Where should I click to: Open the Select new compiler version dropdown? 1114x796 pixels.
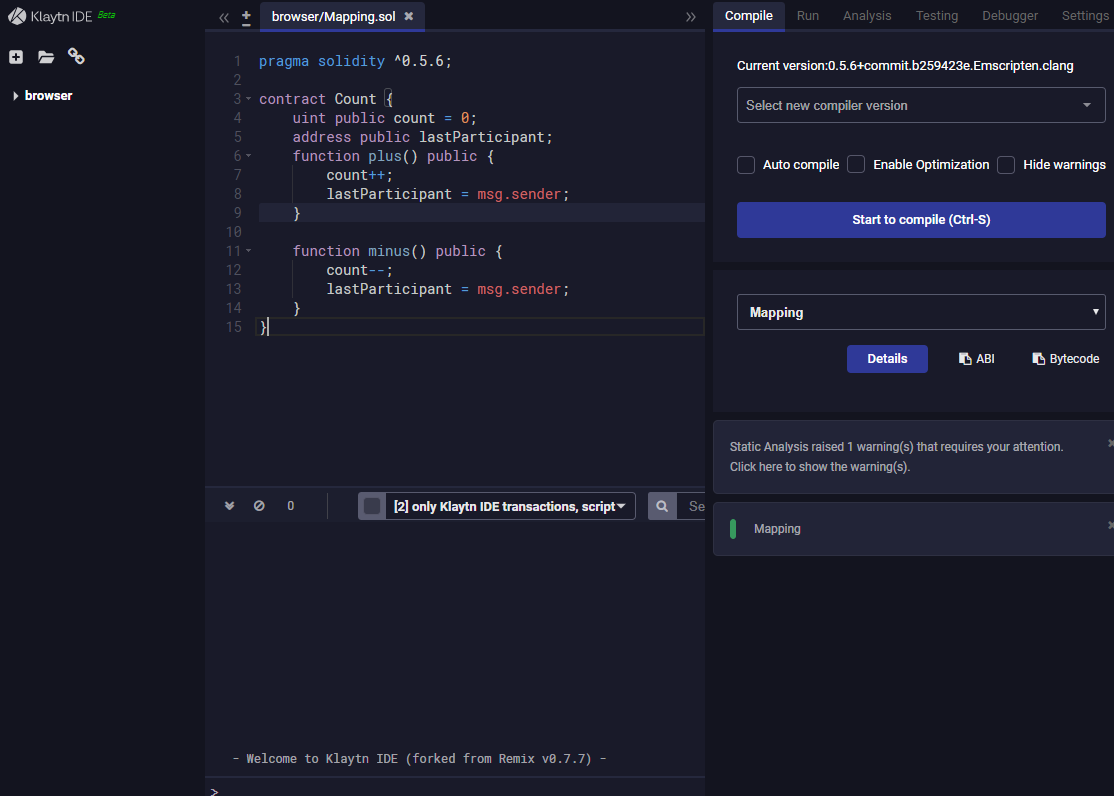click(921, 105)
